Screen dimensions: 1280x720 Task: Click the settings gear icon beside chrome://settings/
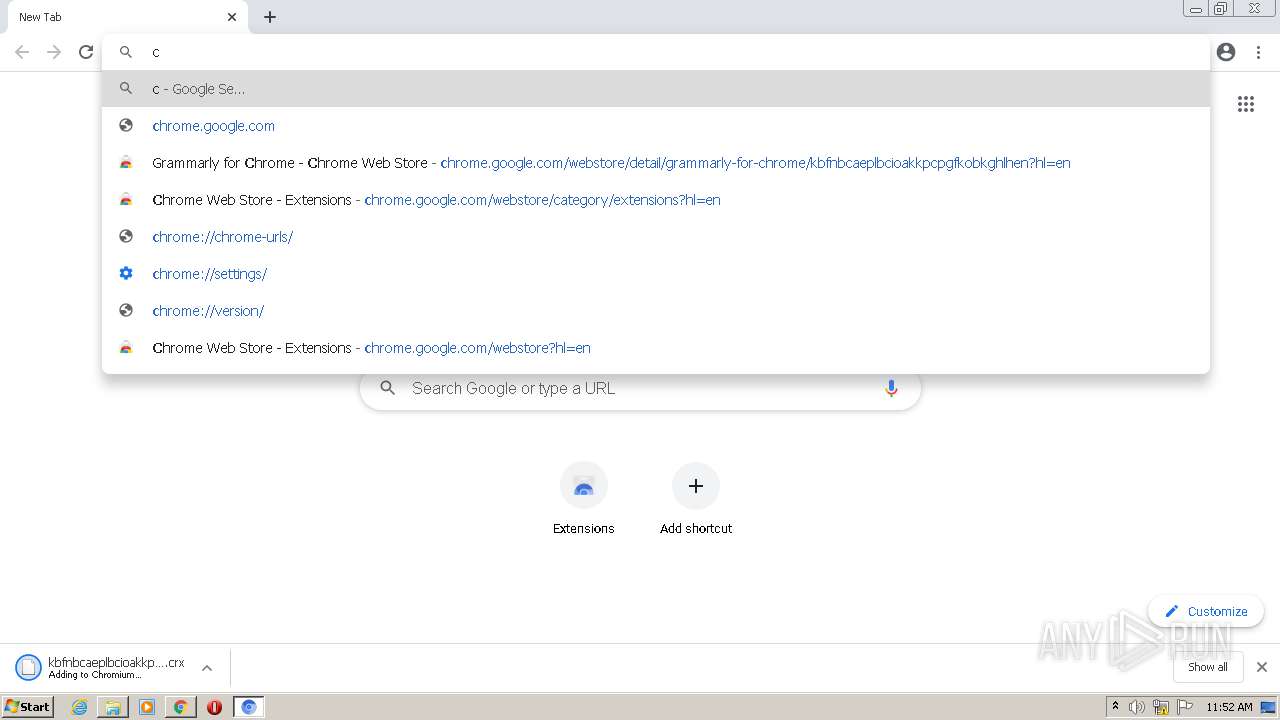tap(126, 273)
